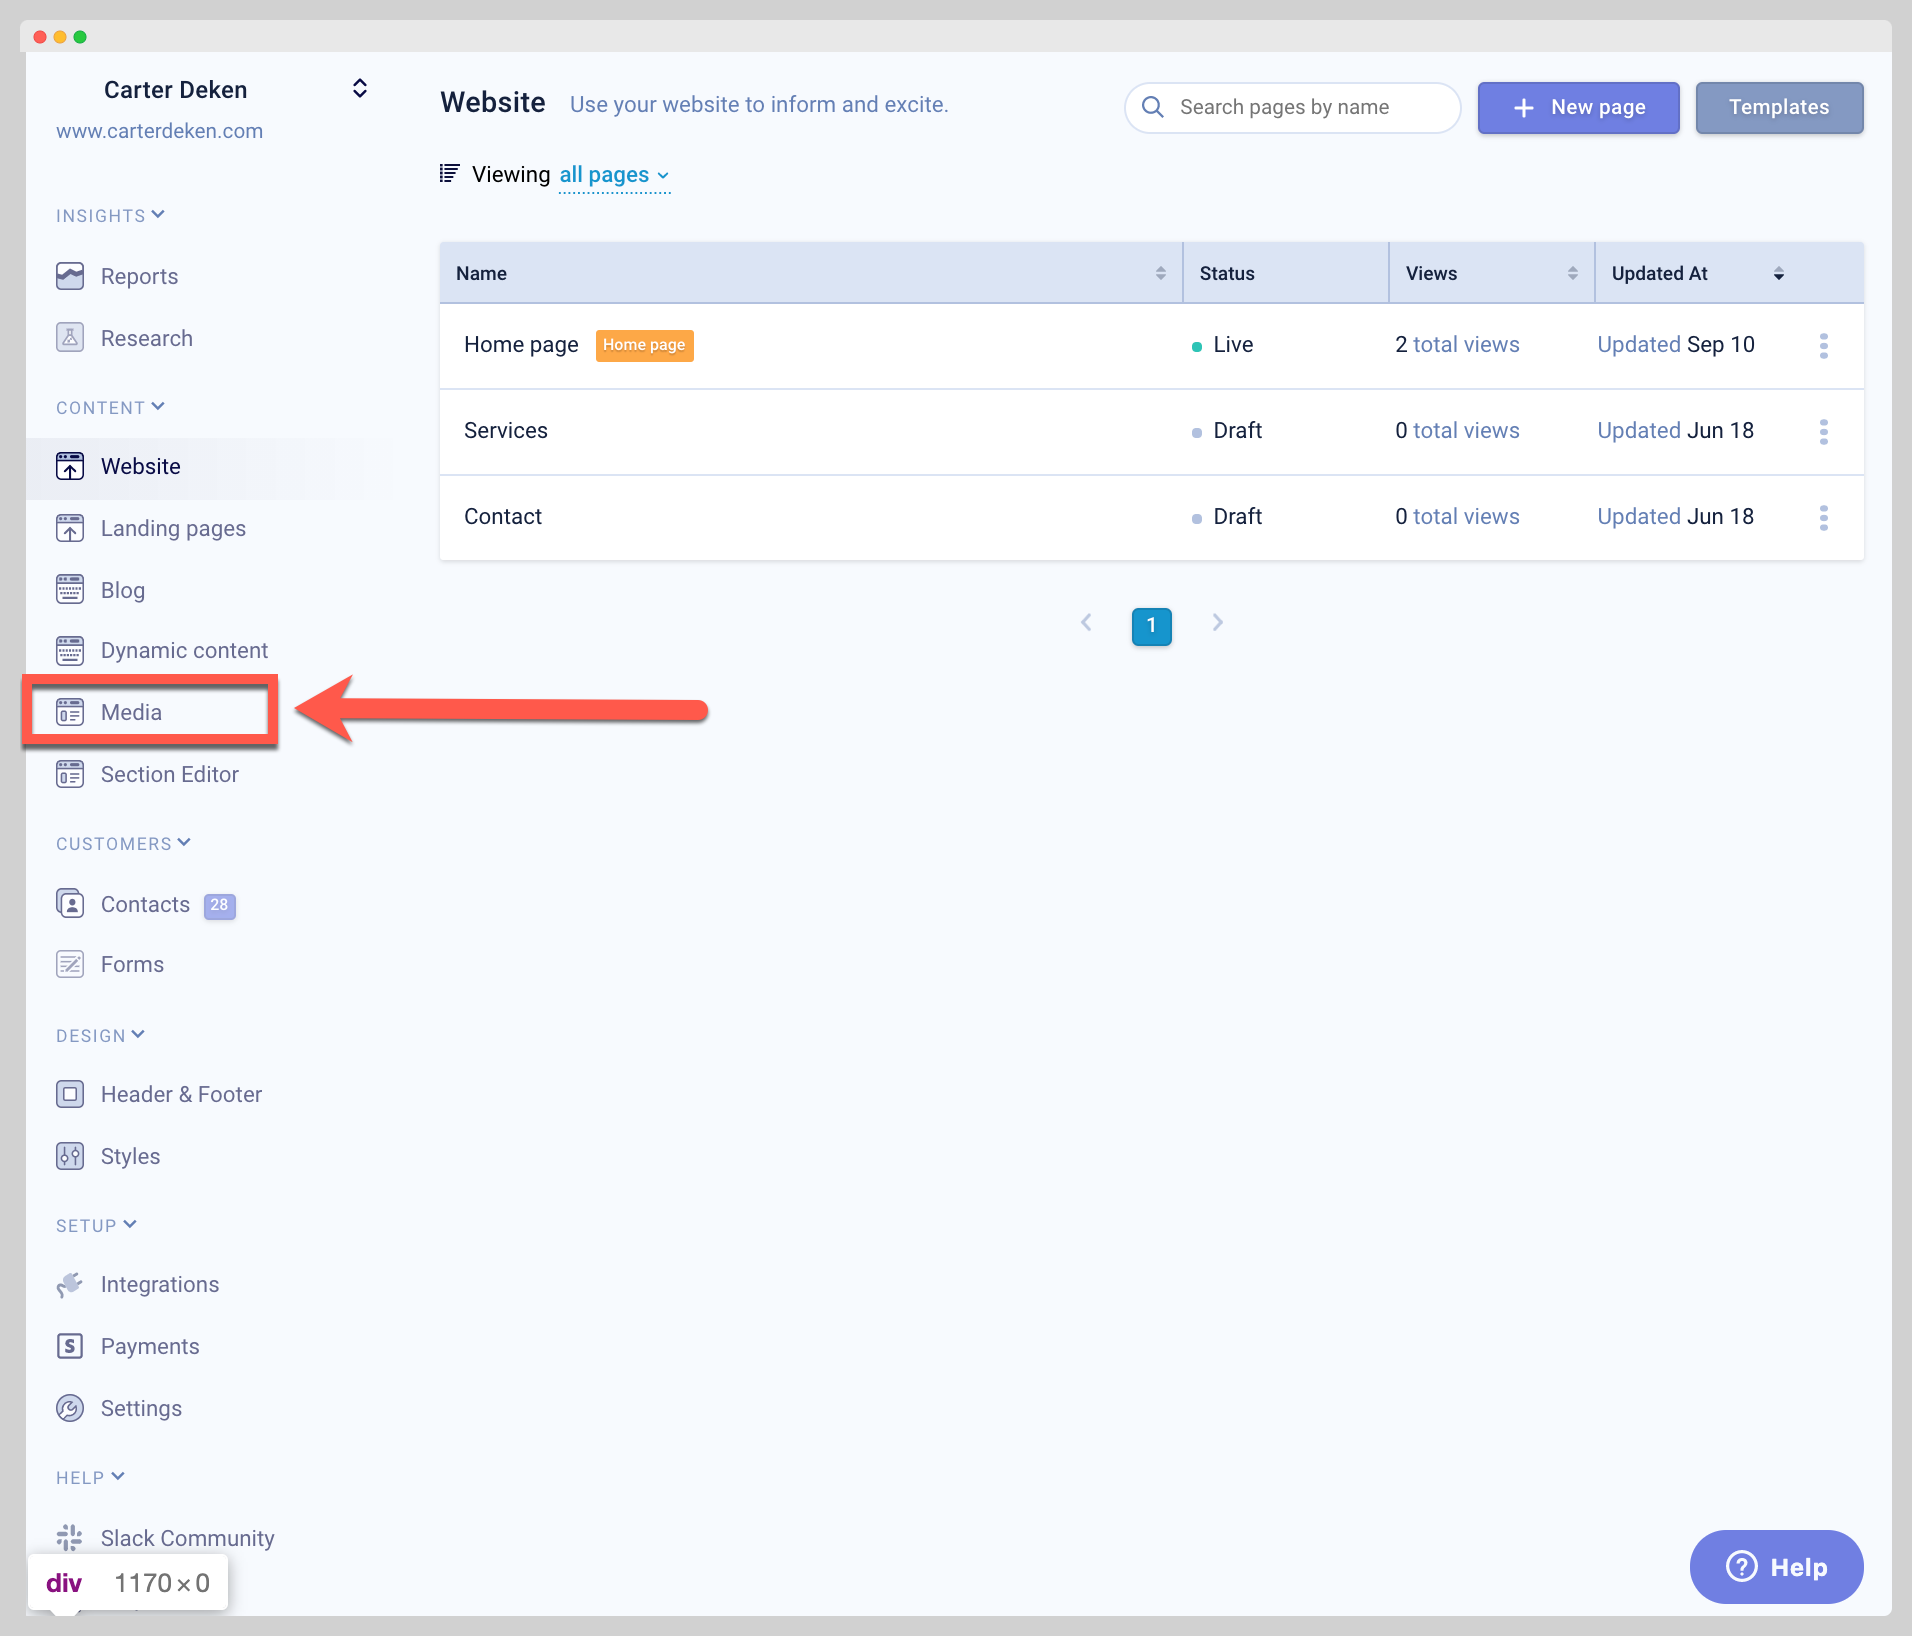The width and height of the screenshot is (1912, 1636).
Task: Toggle sort on the Views column
Action: [x=1574, y=273]
